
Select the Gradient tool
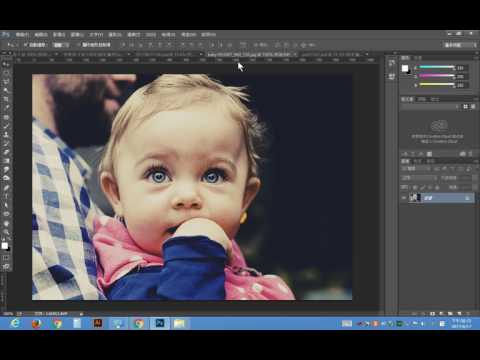[6, 160]
